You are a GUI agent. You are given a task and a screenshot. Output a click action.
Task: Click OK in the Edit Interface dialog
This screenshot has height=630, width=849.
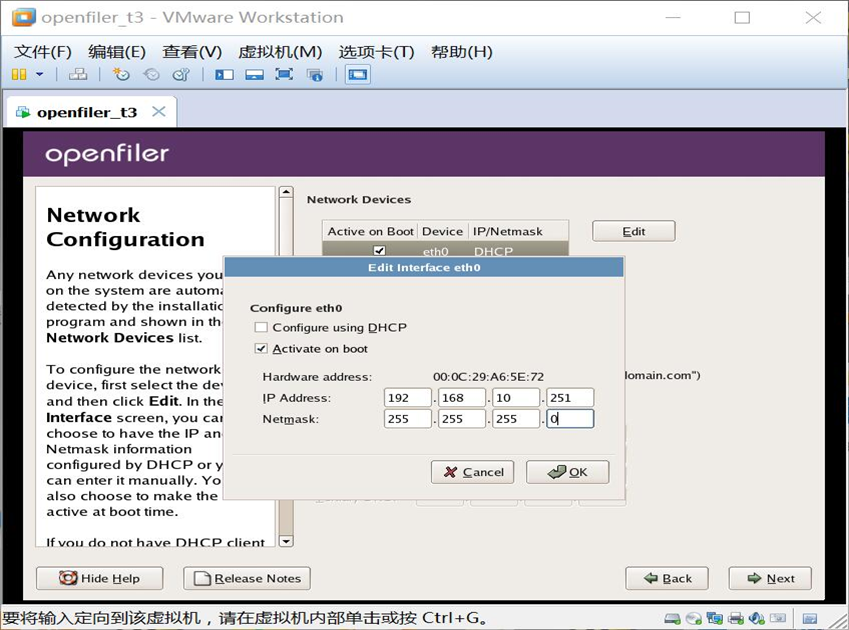coord(567,472)
